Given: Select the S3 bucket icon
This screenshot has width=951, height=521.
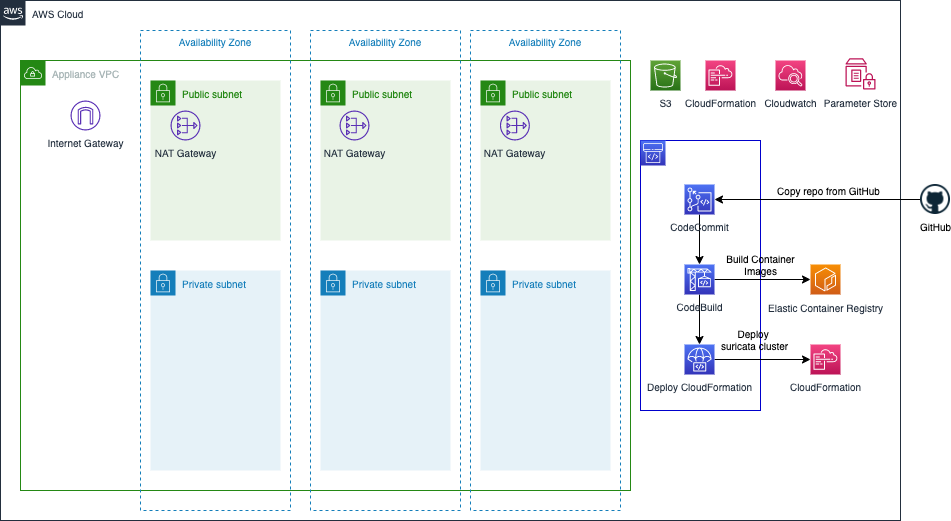Looking at the screenshot, I should click(x=665, y=76).
